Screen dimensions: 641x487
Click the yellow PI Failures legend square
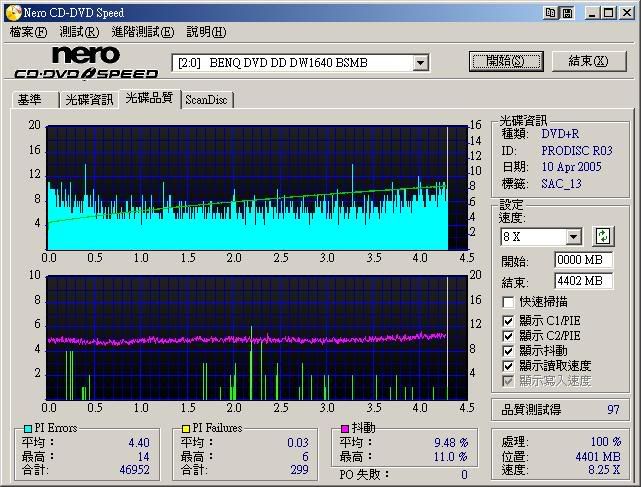click(186, 428)
